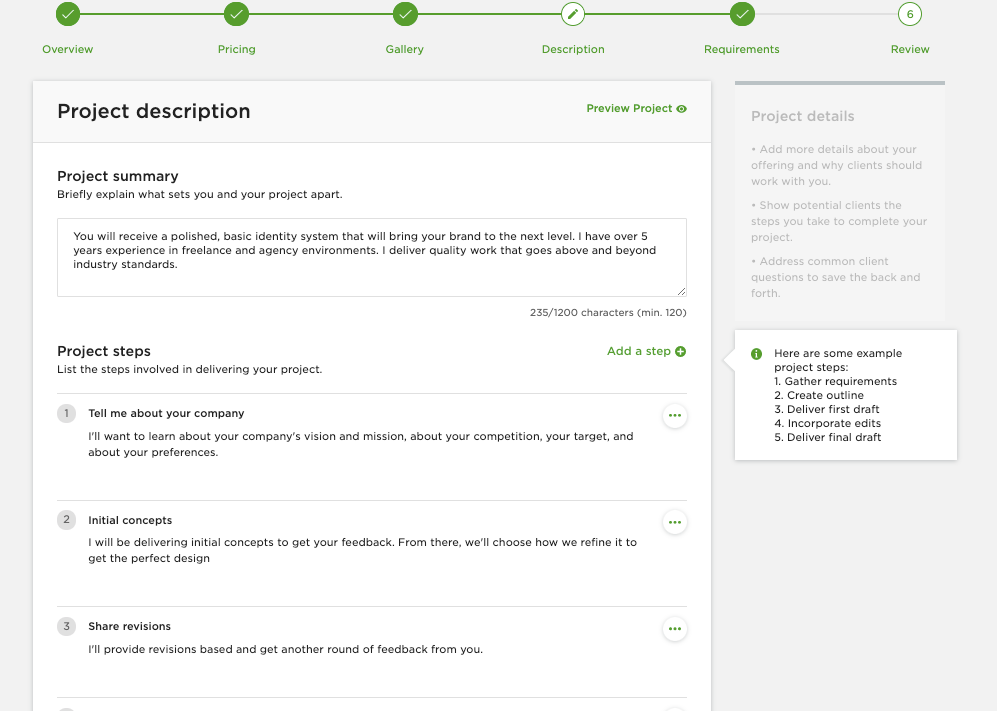997x711 pixels.
Task: Click the Overview step checkmark icon
Action: [x=68, y=14]
